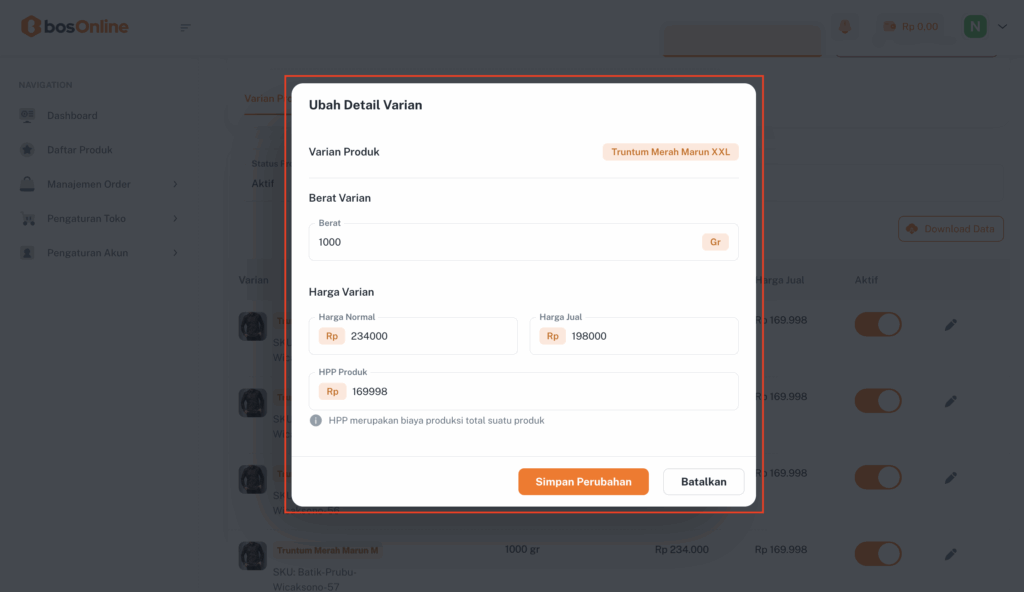
Task: Click the HPP info icon
Action: (x=315, y=421)
